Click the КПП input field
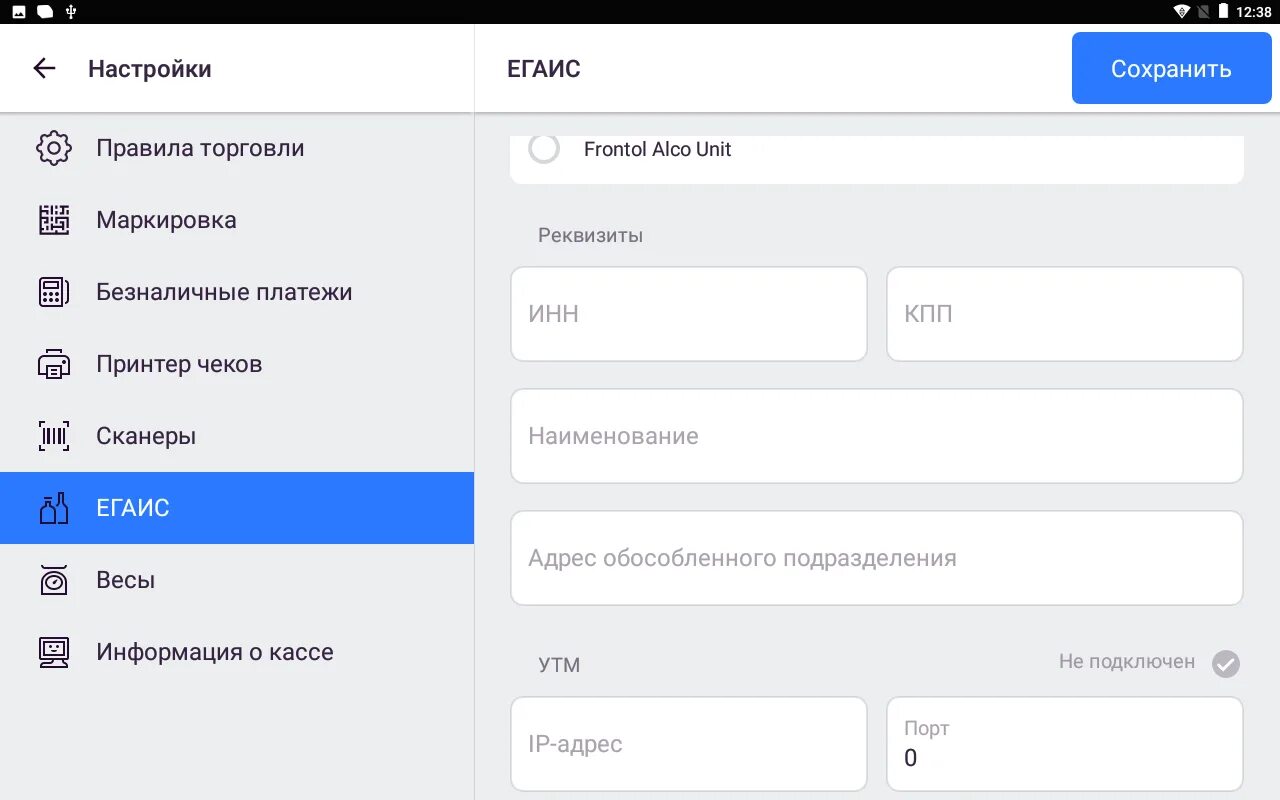Image resolution: width=1280 pixels, height=800 pixels. coord(1064,314)
